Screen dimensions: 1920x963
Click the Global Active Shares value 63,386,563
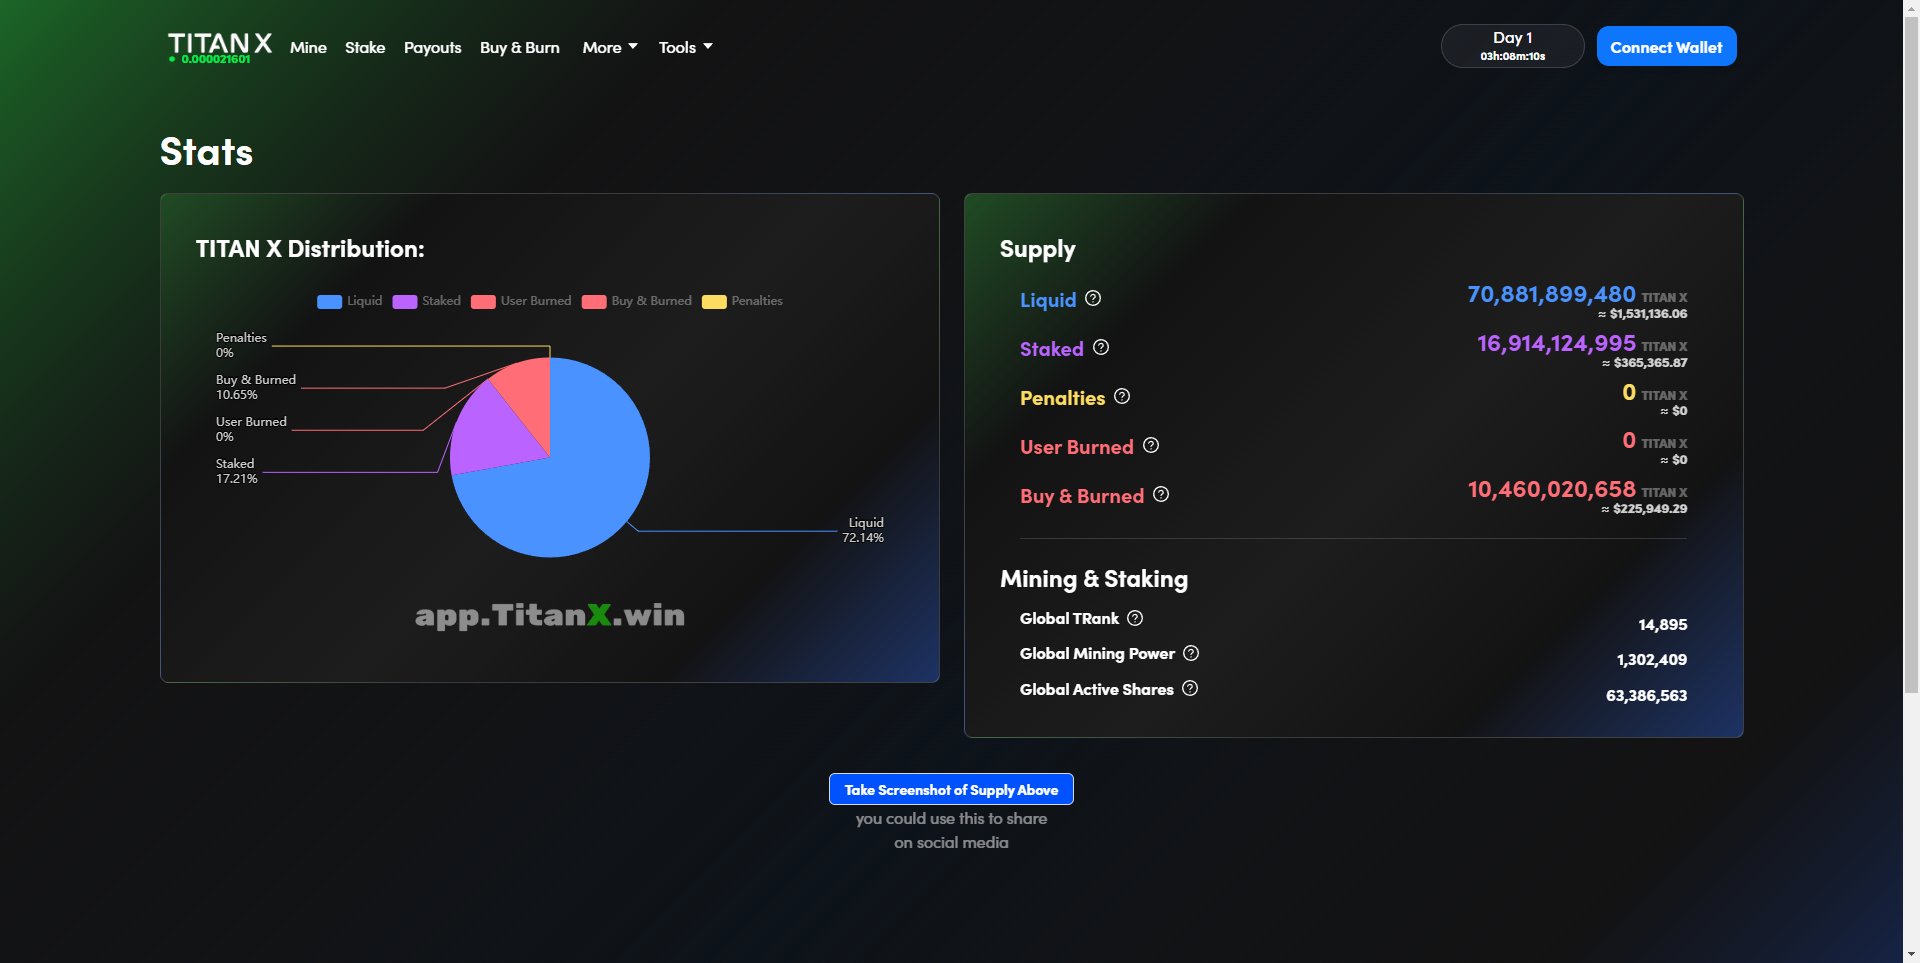tap(1646, 696)
